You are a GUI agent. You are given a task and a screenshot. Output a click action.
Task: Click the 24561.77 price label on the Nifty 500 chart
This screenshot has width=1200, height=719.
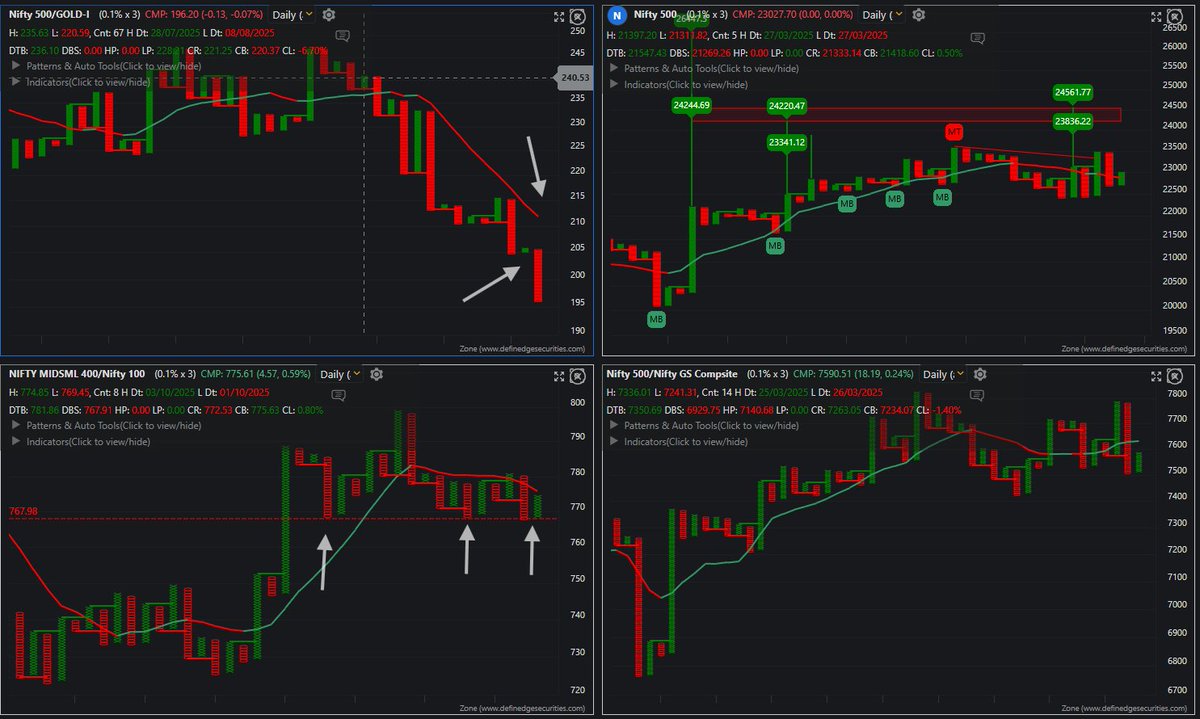point(1071,92)
